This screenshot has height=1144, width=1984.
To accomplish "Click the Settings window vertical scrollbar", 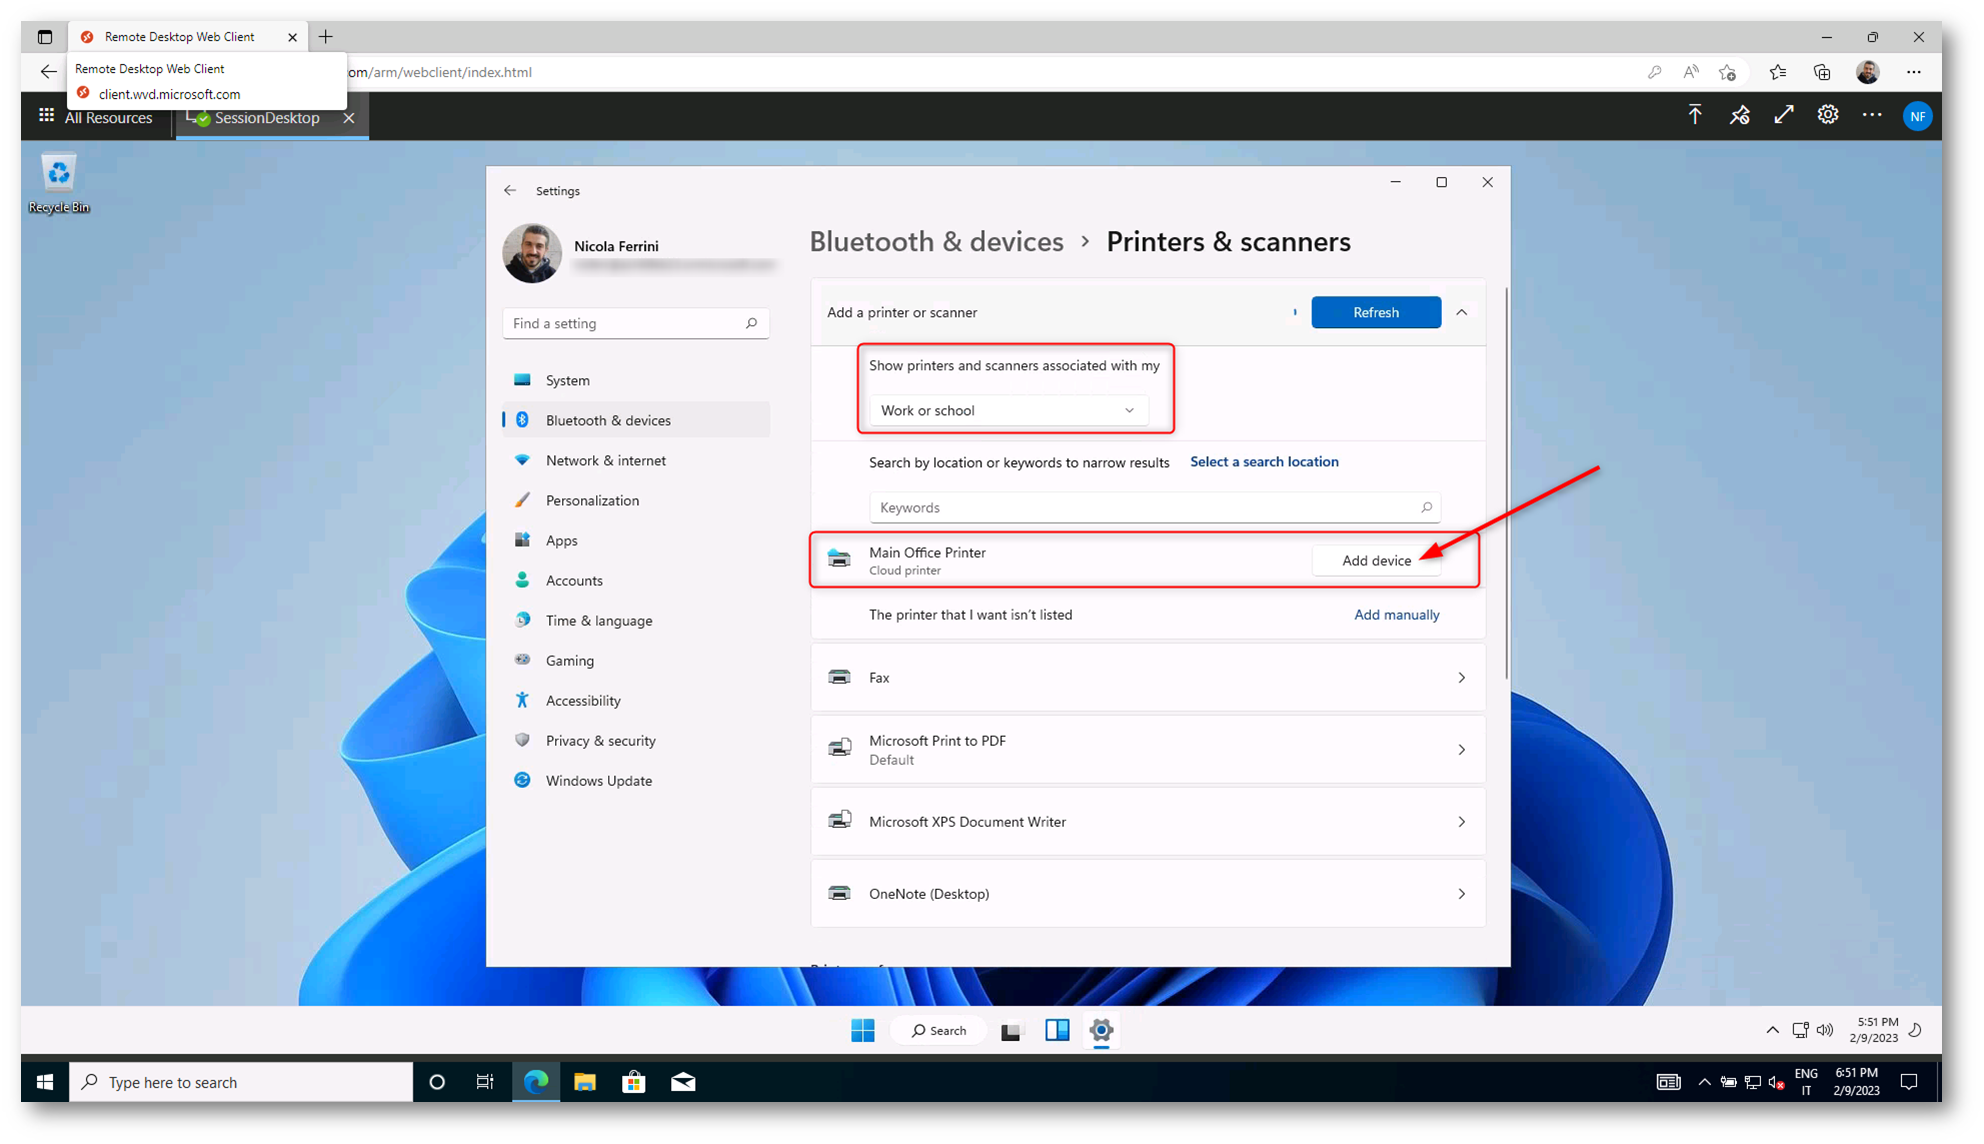I will 1505,483.
